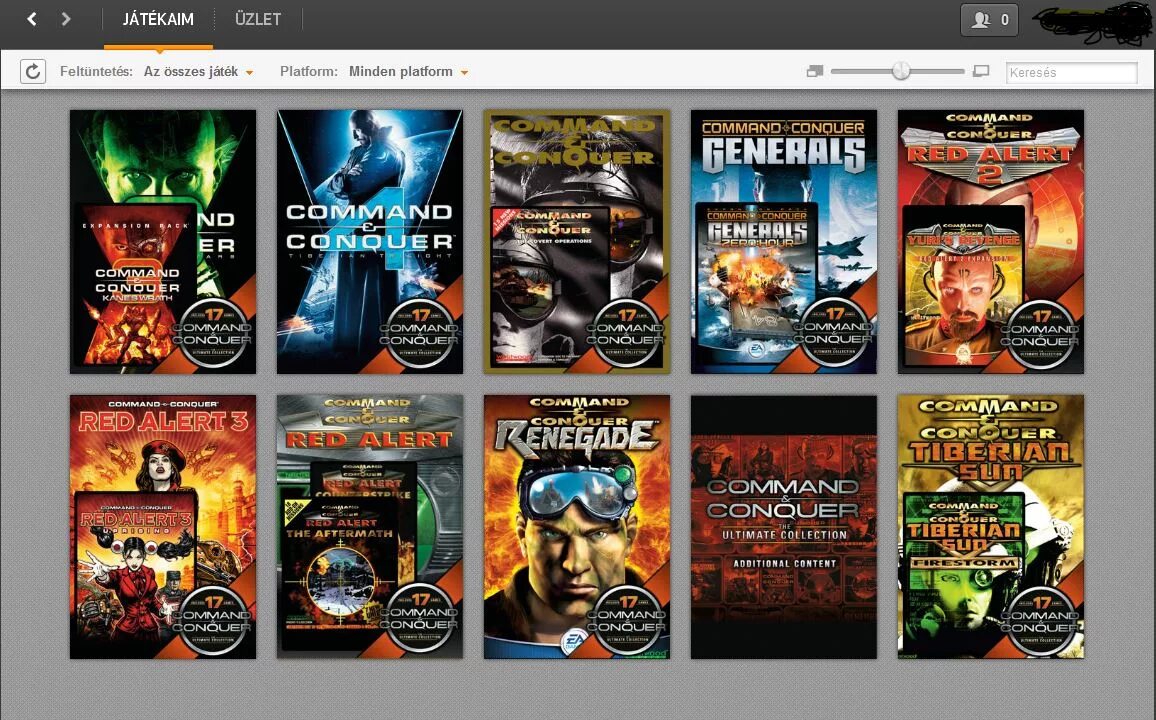This screenshot has width=1156, height=720.
Task: Open the Red Alert Aftermath game tile
Action: (370, 527)
